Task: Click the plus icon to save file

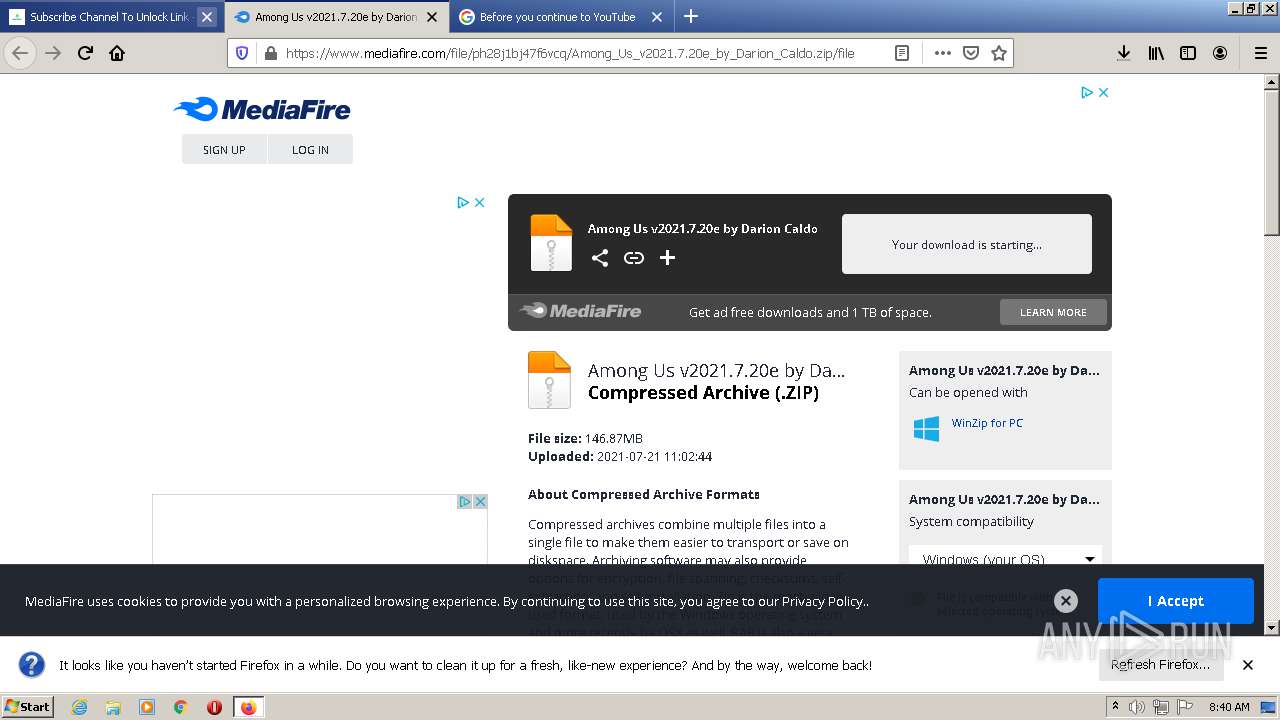Action: pos(667,258)
